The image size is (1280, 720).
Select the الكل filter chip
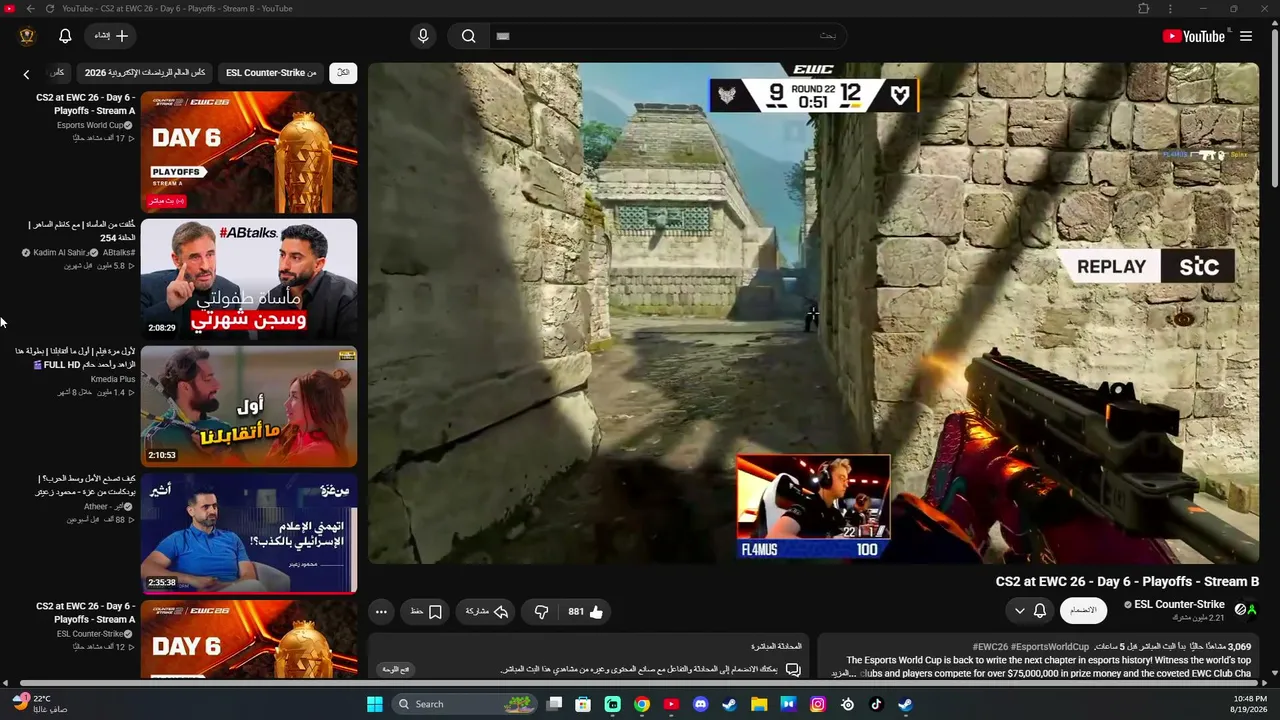(x=343, y=73)
